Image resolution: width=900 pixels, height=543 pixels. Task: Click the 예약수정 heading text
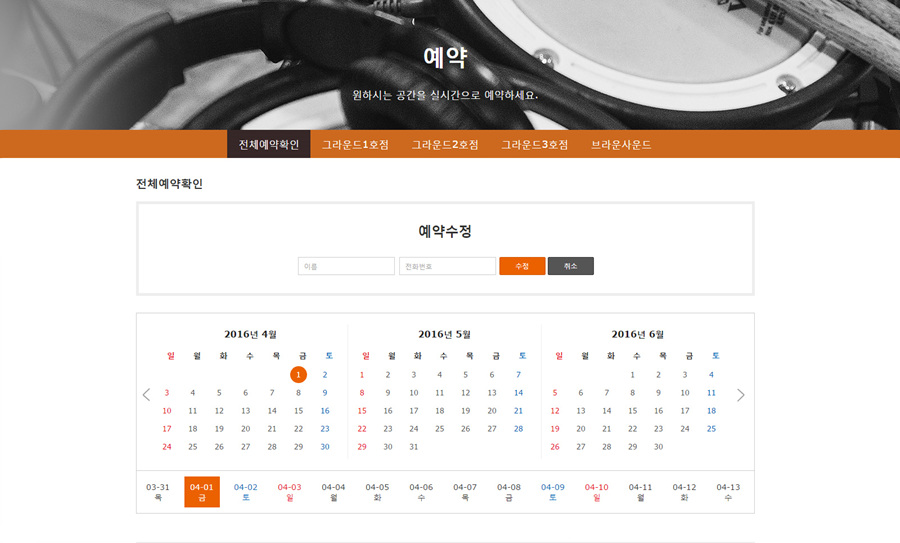pos(445,231)
